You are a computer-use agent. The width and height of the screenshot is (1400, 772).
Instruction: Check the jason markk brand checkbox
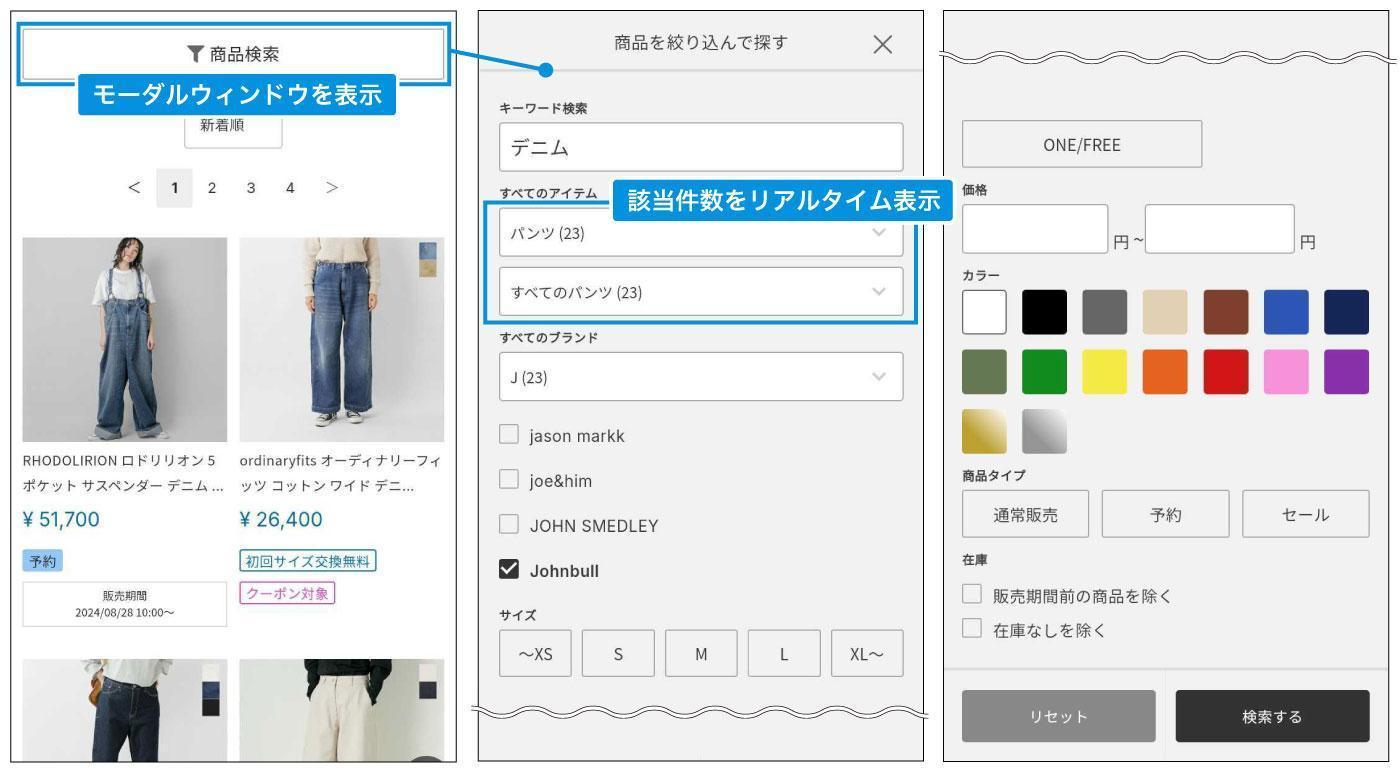pos(510,436)
